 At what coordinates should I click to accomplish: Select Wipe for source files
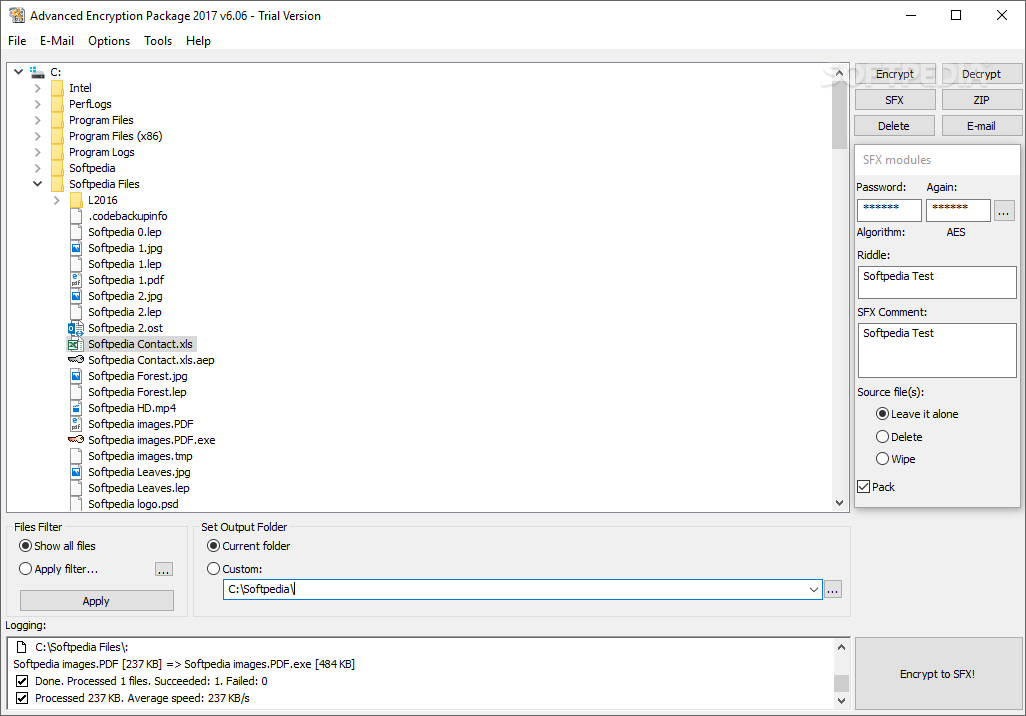882,459
